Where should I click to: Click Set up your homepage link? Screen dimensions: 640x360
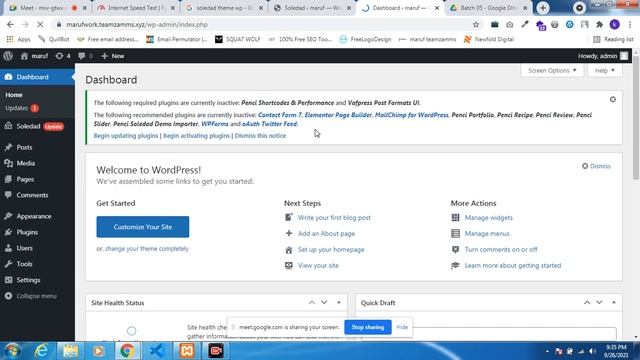[x=331, y=249]
